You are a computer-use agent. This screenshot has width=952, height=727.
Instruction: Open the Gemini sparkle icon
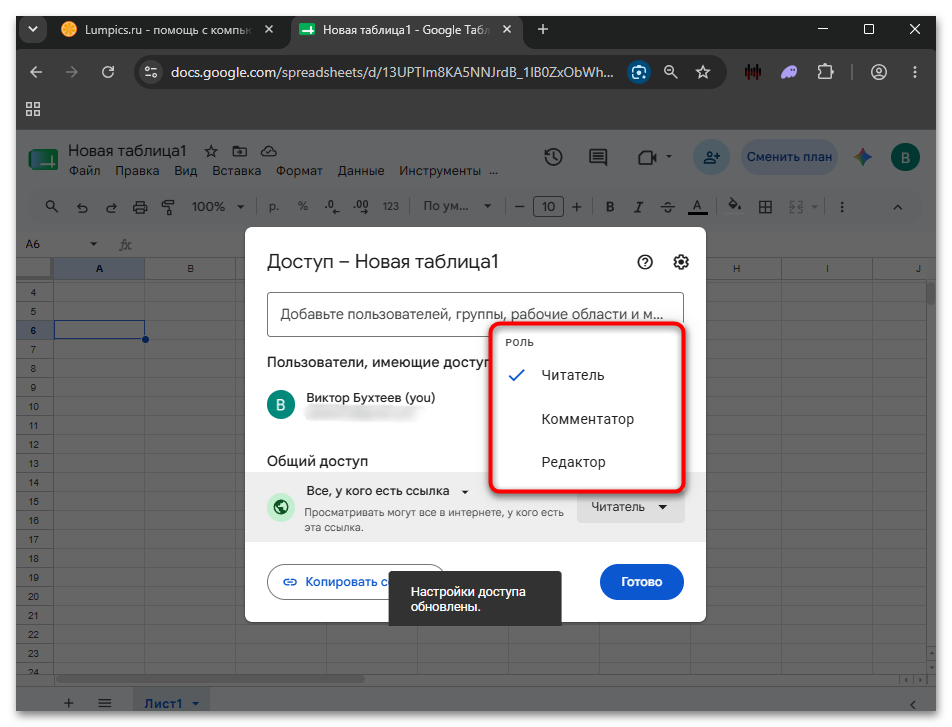click(863, 157)
